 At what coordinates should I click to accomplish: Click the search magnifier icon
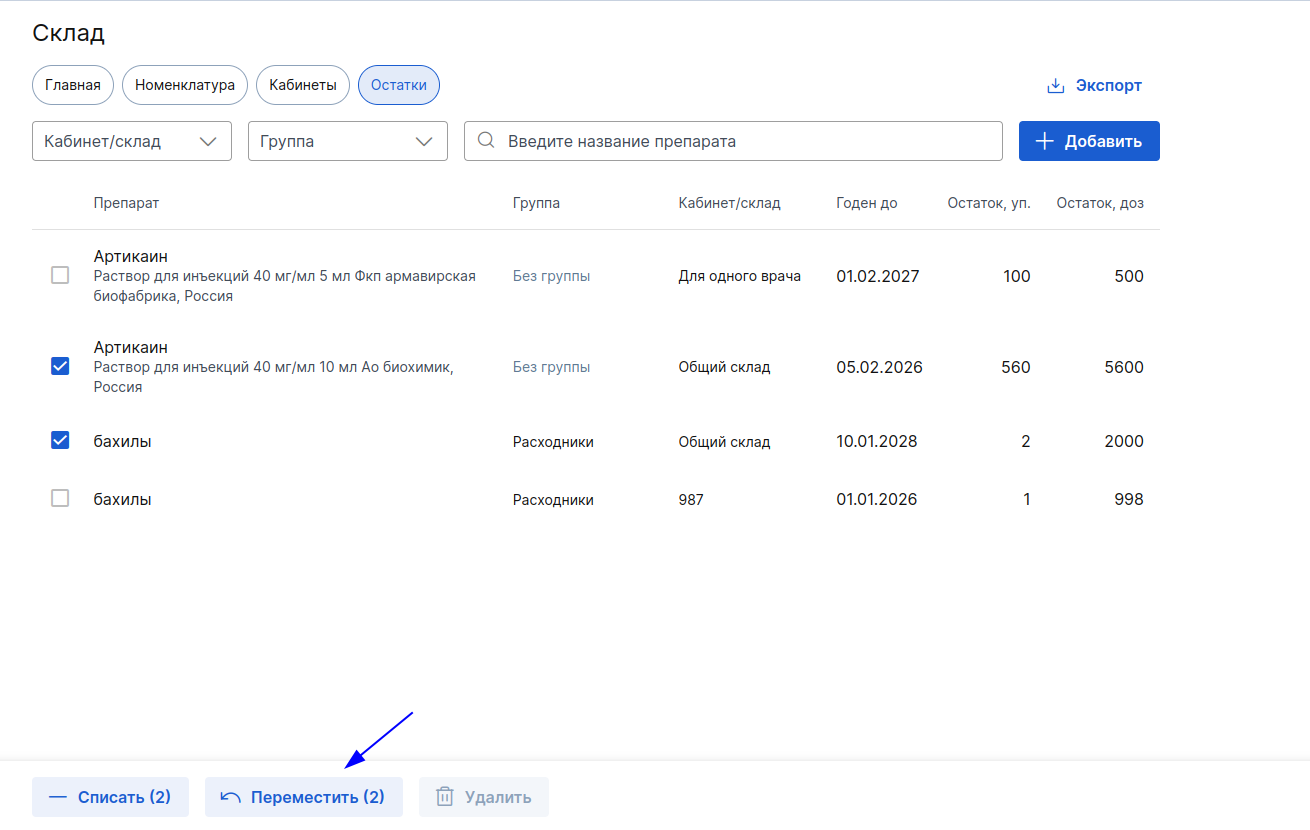point(487,141)
